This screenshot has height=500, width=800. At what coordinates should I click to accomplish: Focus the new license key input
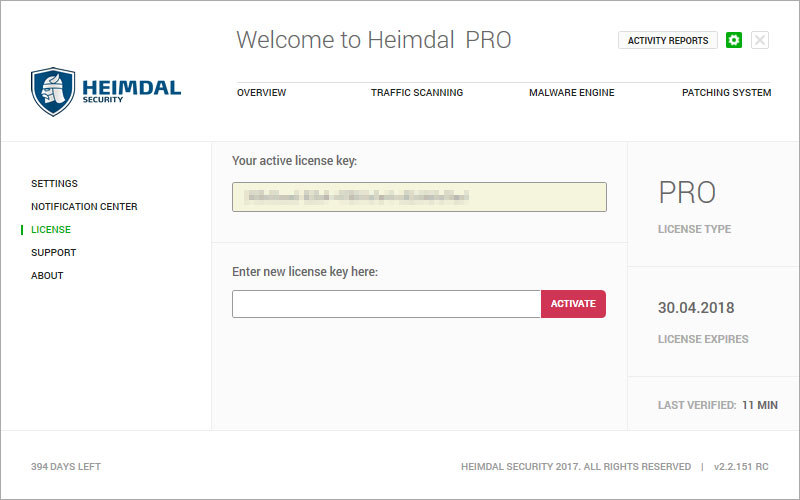386,304
